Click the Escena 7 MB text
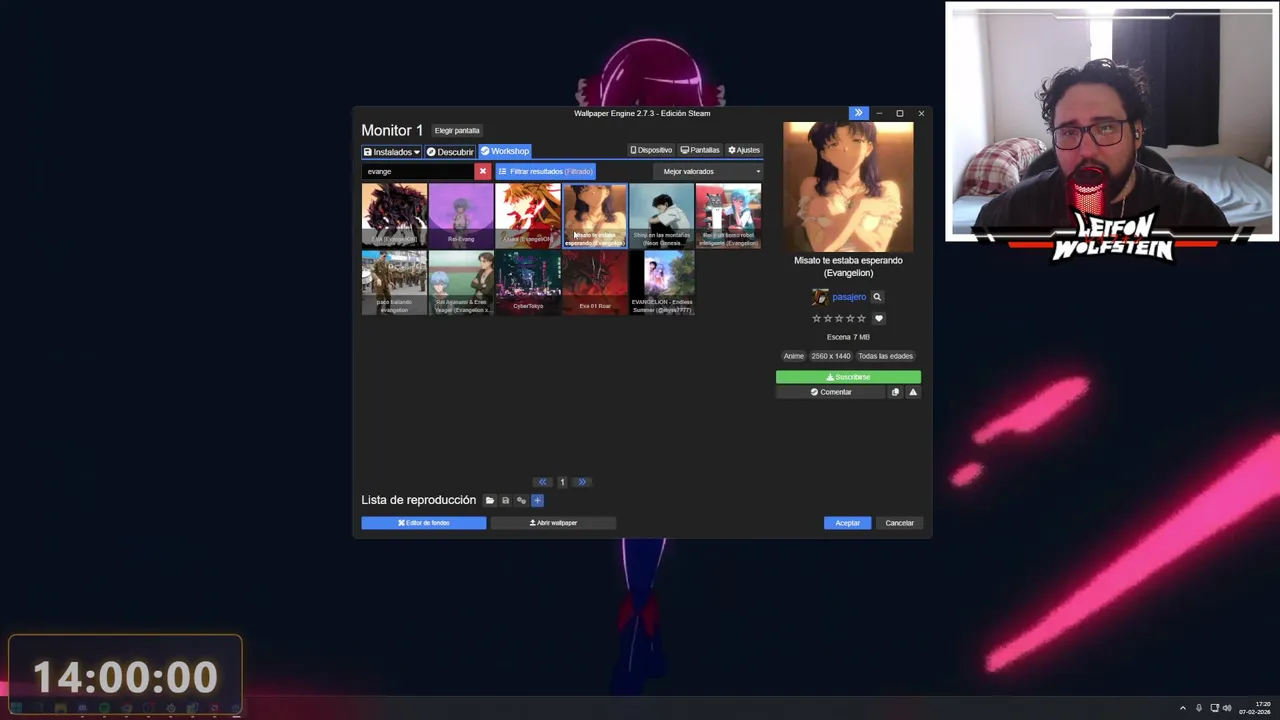1280x720 pixels. click(x=848, y=337)
